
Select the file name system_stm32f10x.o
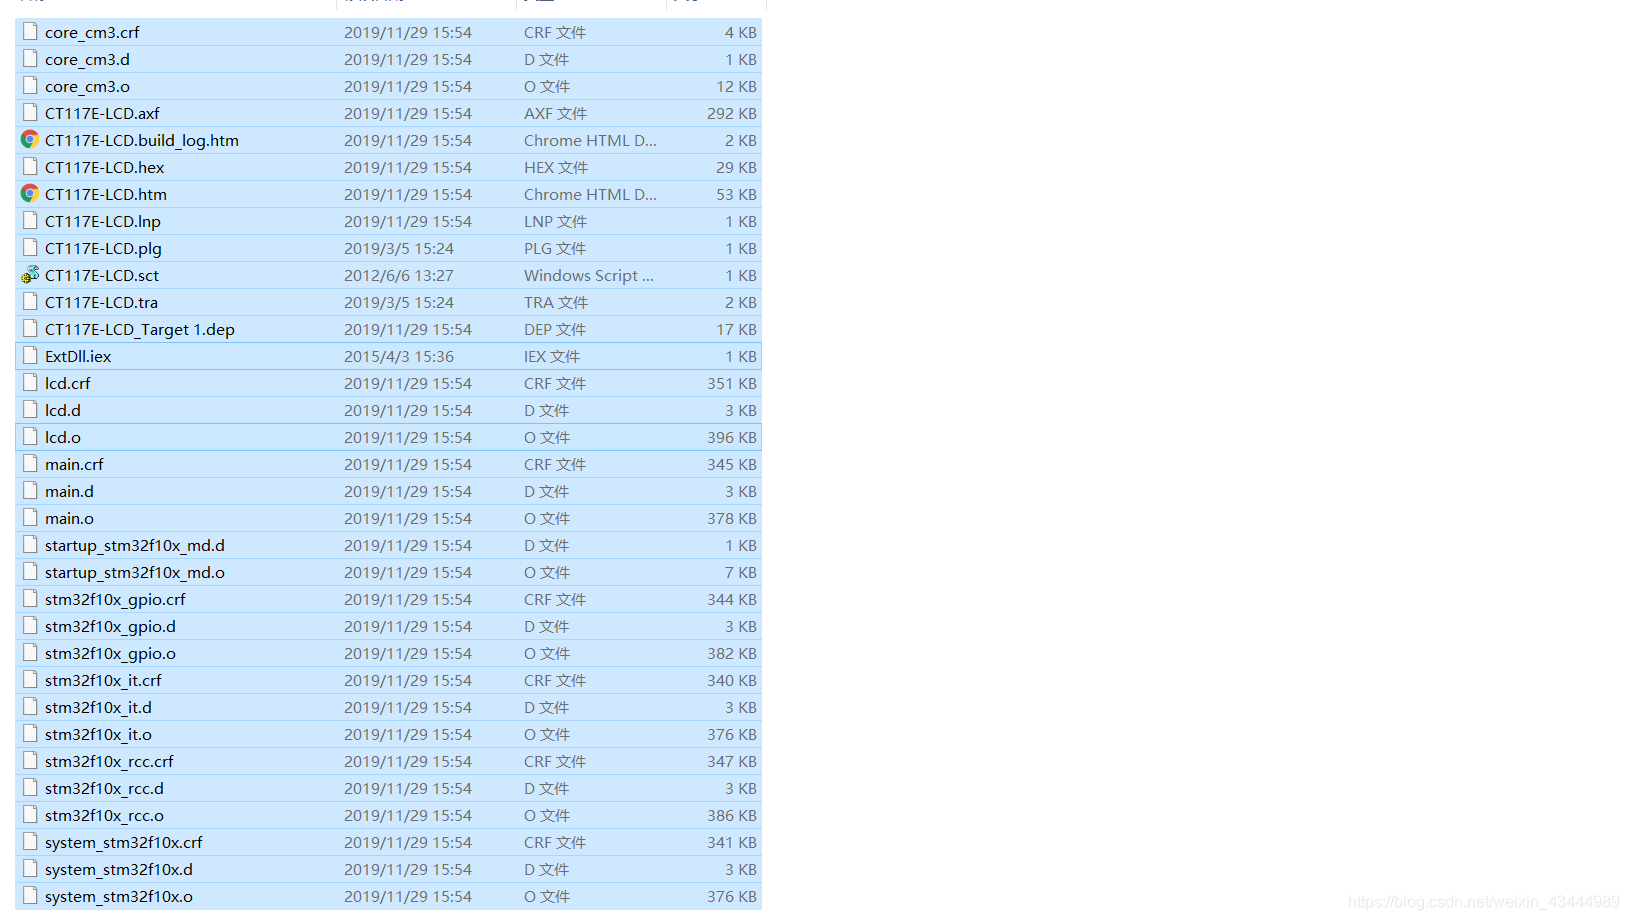(x=119, y=896)
